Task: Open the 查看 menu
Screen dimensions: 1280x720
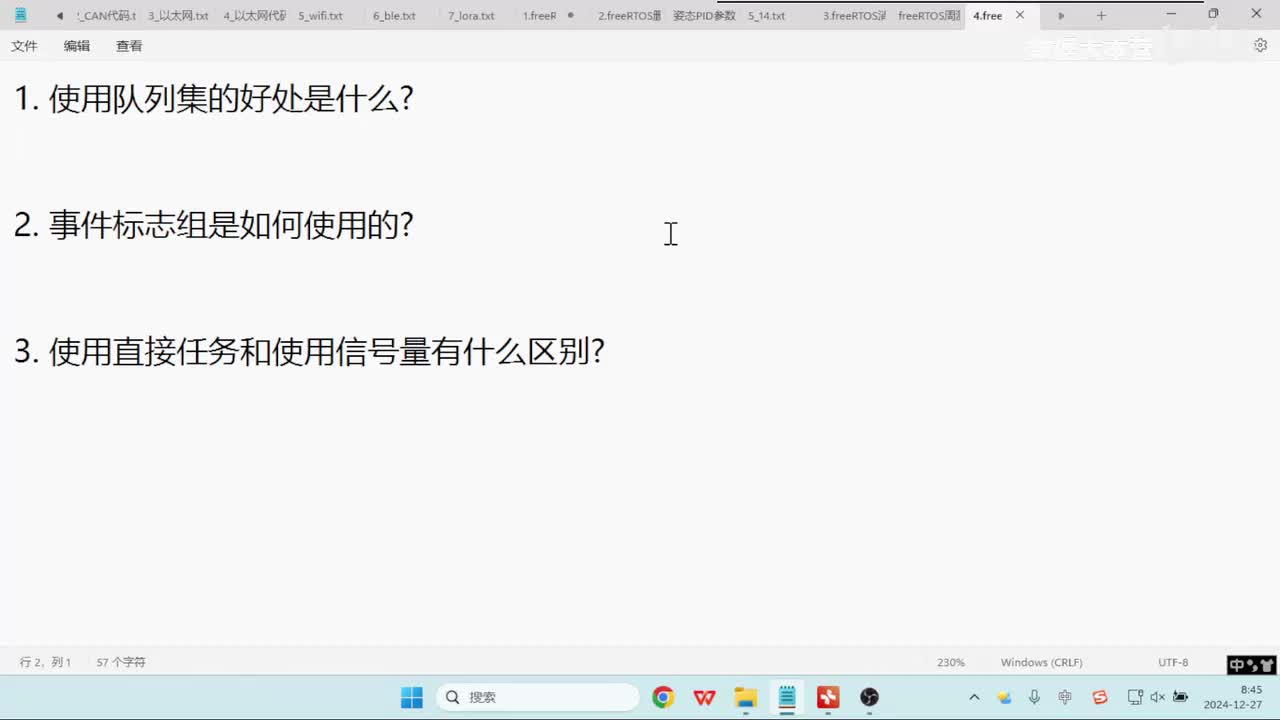Action: click(129, 46)
